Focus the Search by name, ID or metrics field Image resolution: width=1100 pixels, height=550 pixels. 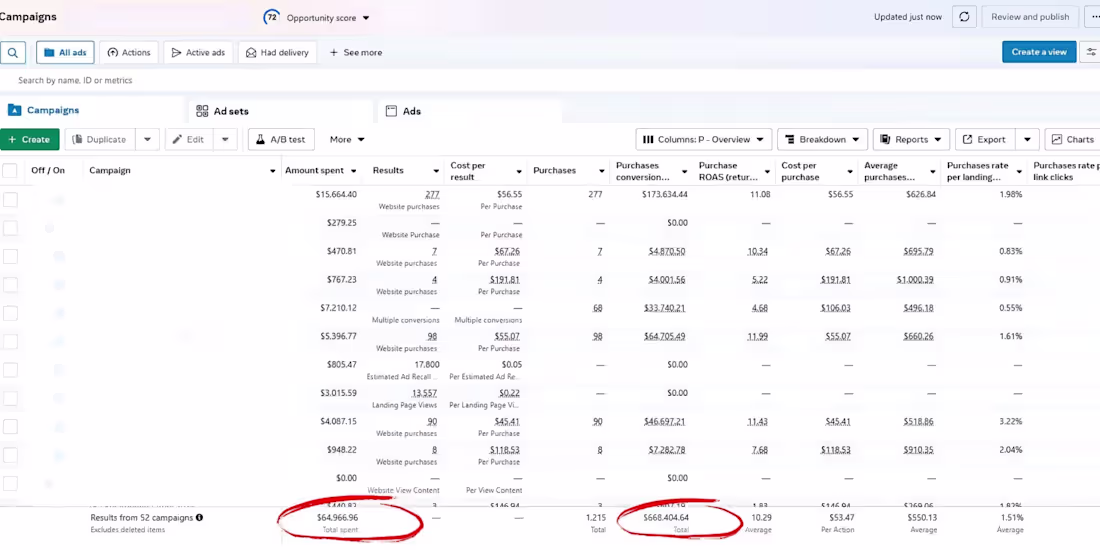[x=281, y=81]
